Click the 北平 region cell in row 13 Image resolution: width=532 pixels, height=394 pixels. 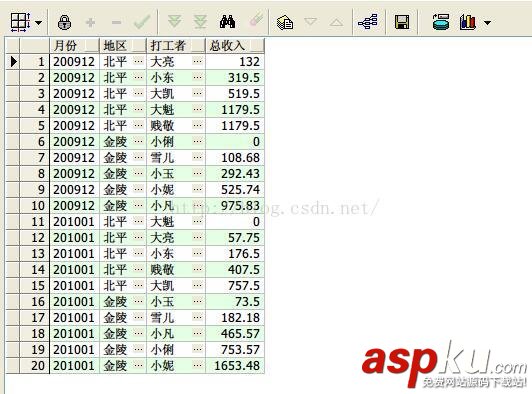pos(123,253)
